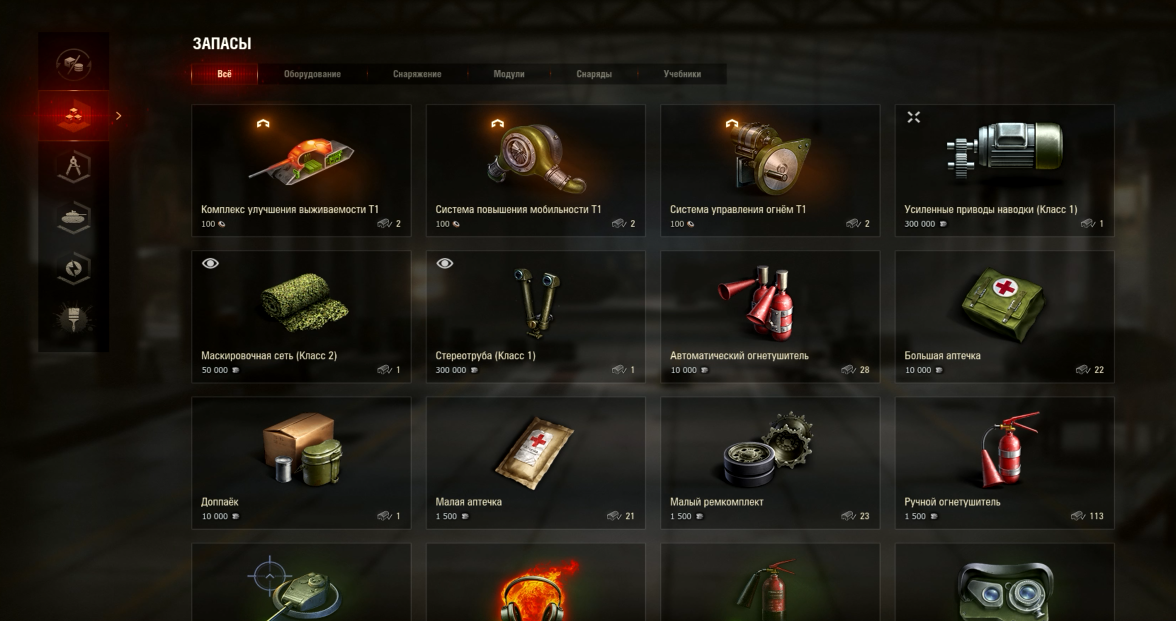Switch to the Оборудование tab
The height and width of the screenshot is (621, 1176).
click(312, 74)
